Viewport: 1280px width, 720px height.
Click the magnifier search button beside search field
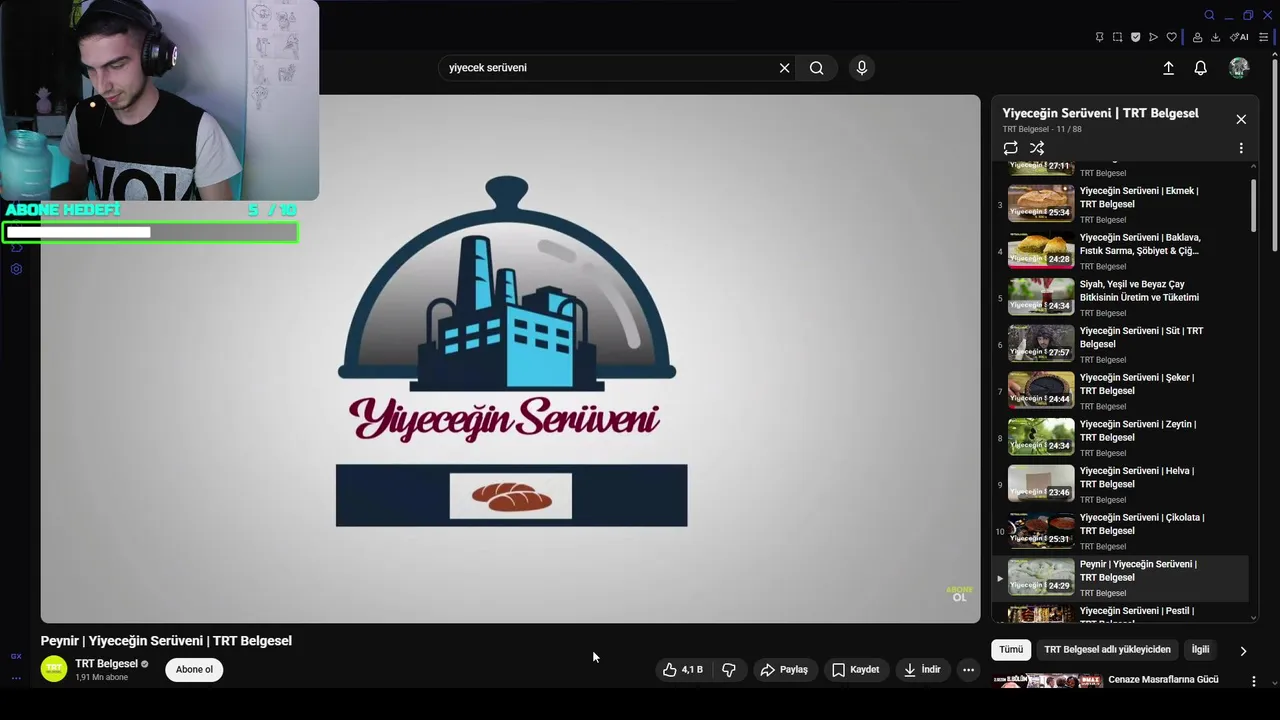[x=817, y=68]
